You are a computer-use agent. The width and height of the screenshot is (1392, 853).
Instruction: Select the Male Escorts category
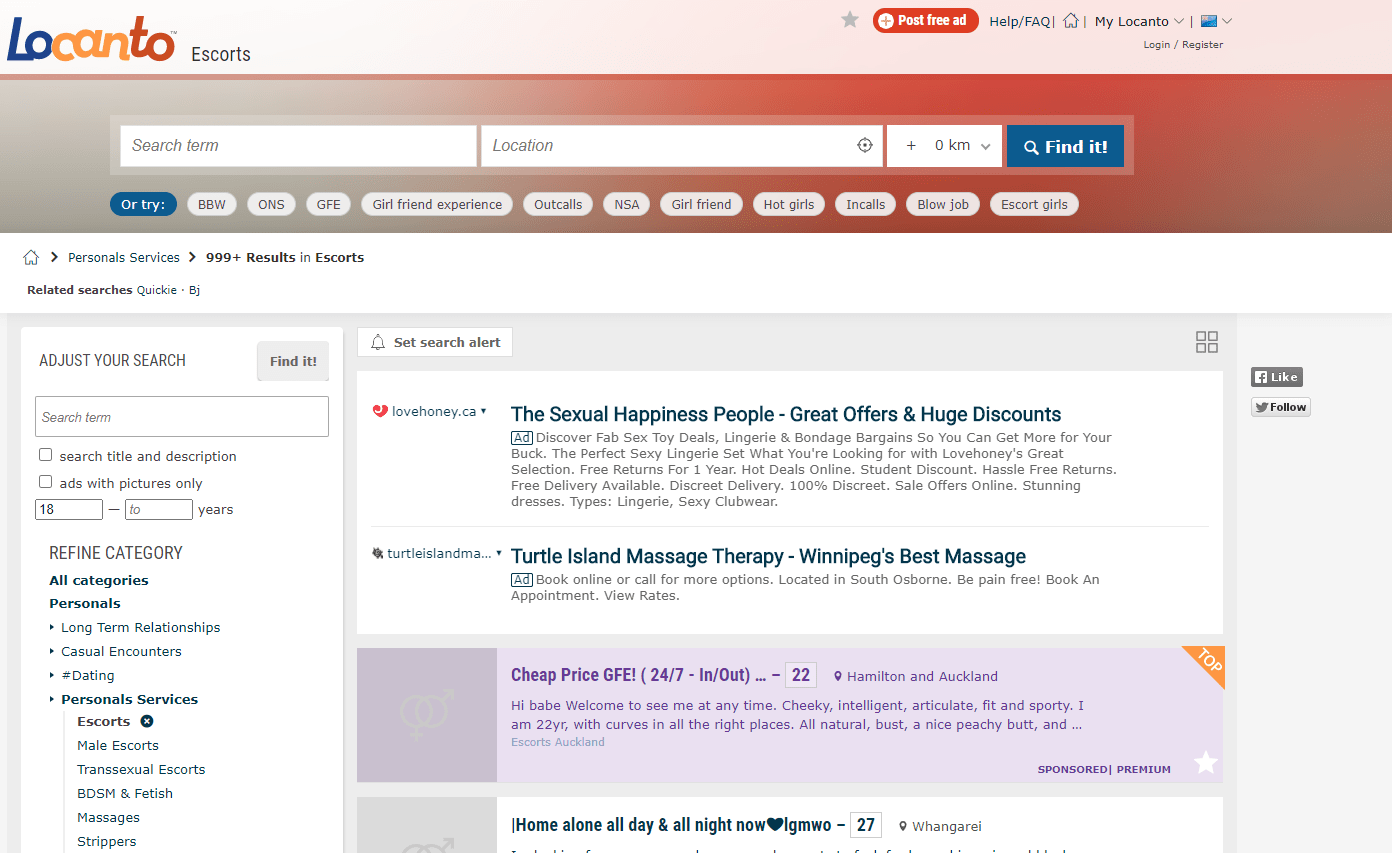[x=118, y=745]
